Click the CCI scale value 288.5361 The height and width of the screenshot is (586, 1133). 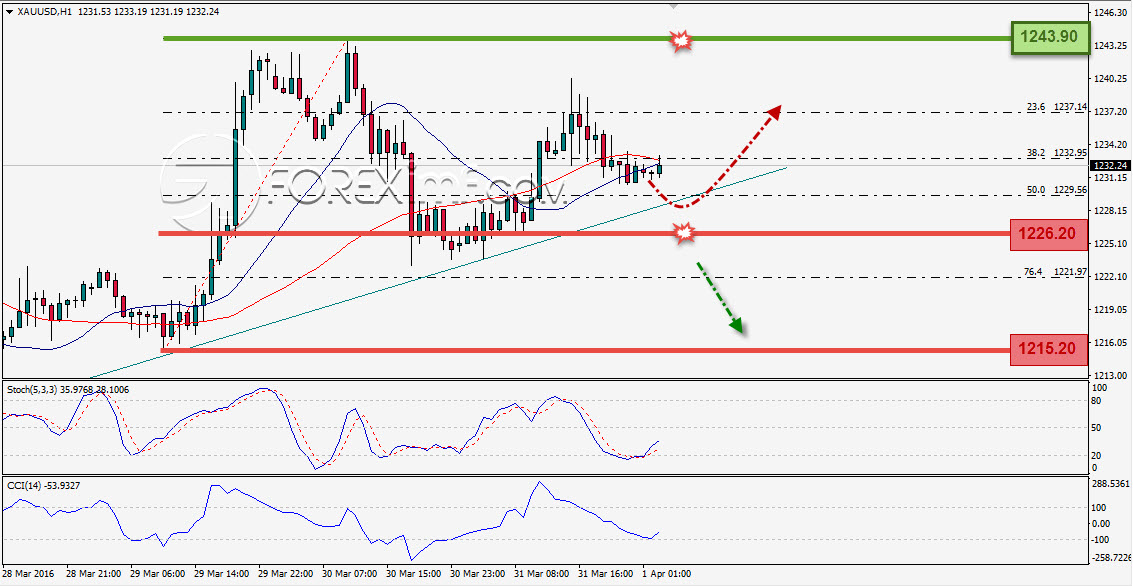click(x=1111, y=482)
